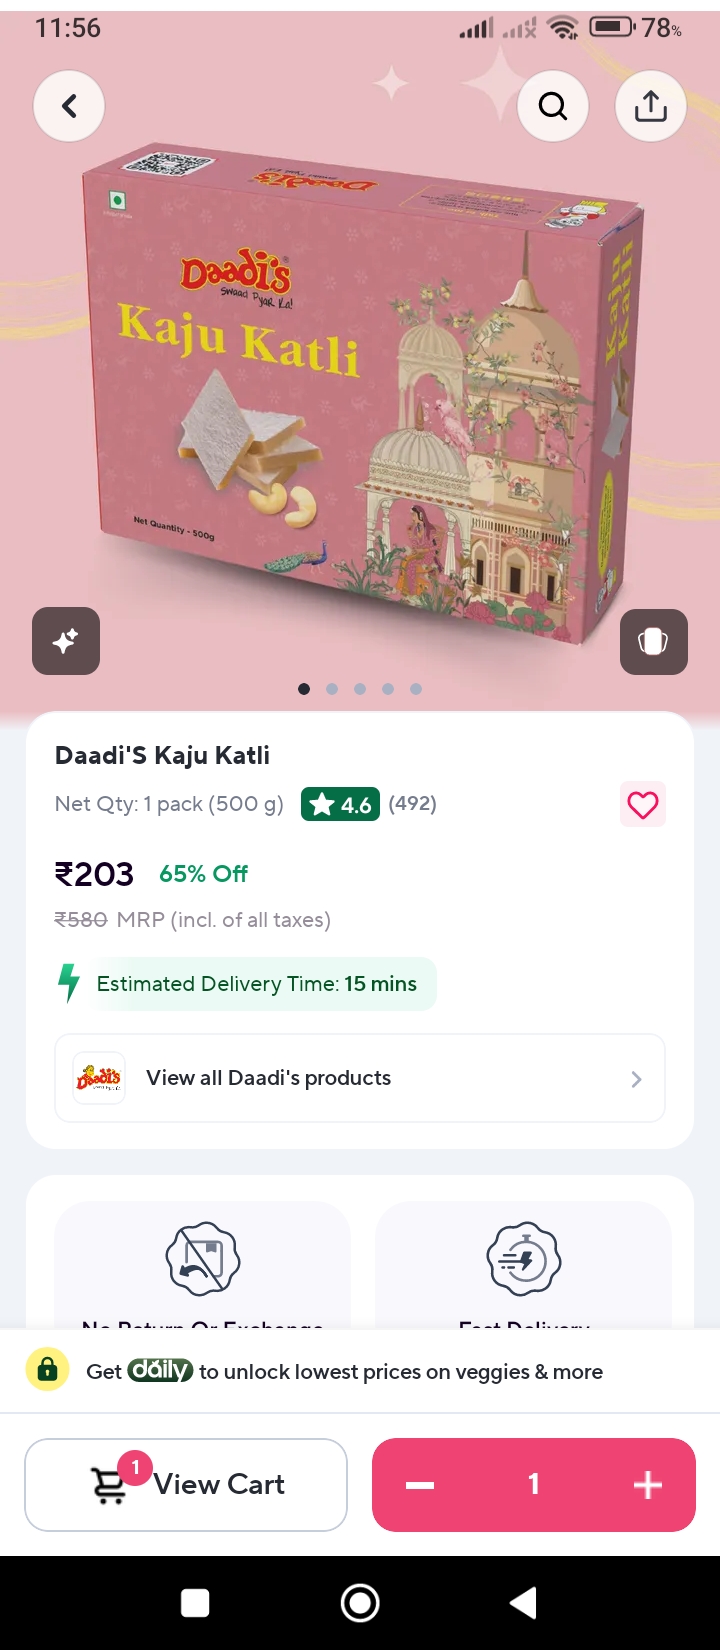The height and width of the screenshot is (1650, 720).
Task: Decrease quantity with minus button
Action: (420, 1485)
